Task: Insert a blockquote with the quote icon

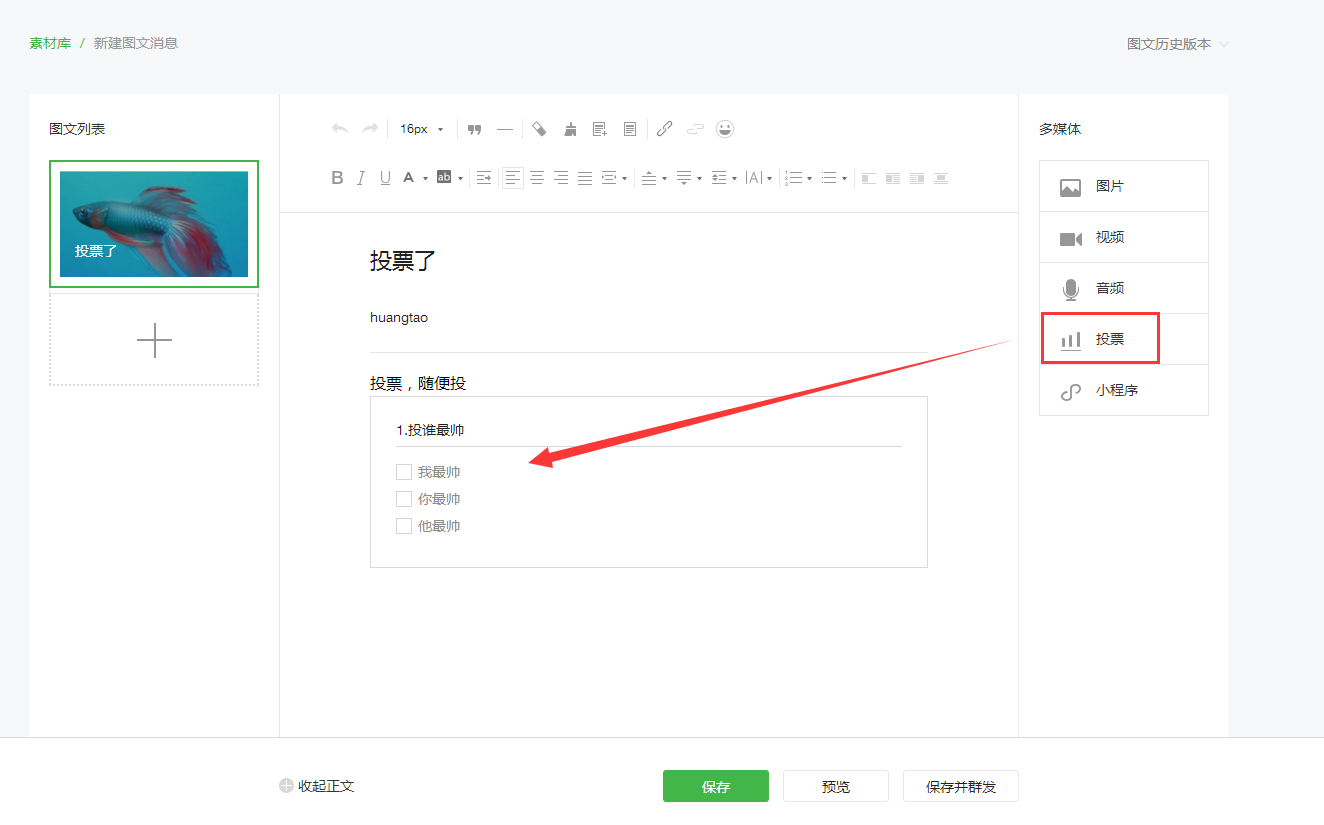Action: click(475, 129)
